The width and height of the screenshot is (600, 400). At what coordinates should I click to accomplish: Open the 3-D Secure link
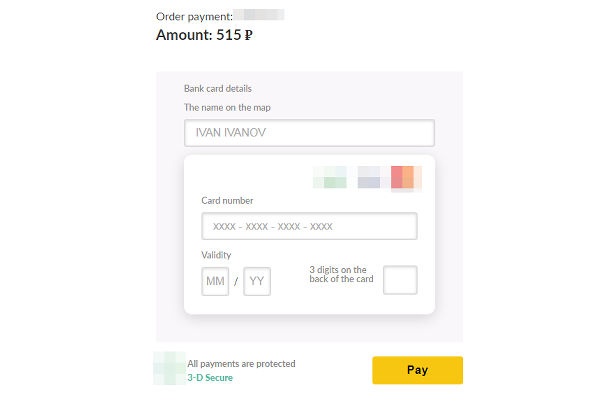coord(210,378)
